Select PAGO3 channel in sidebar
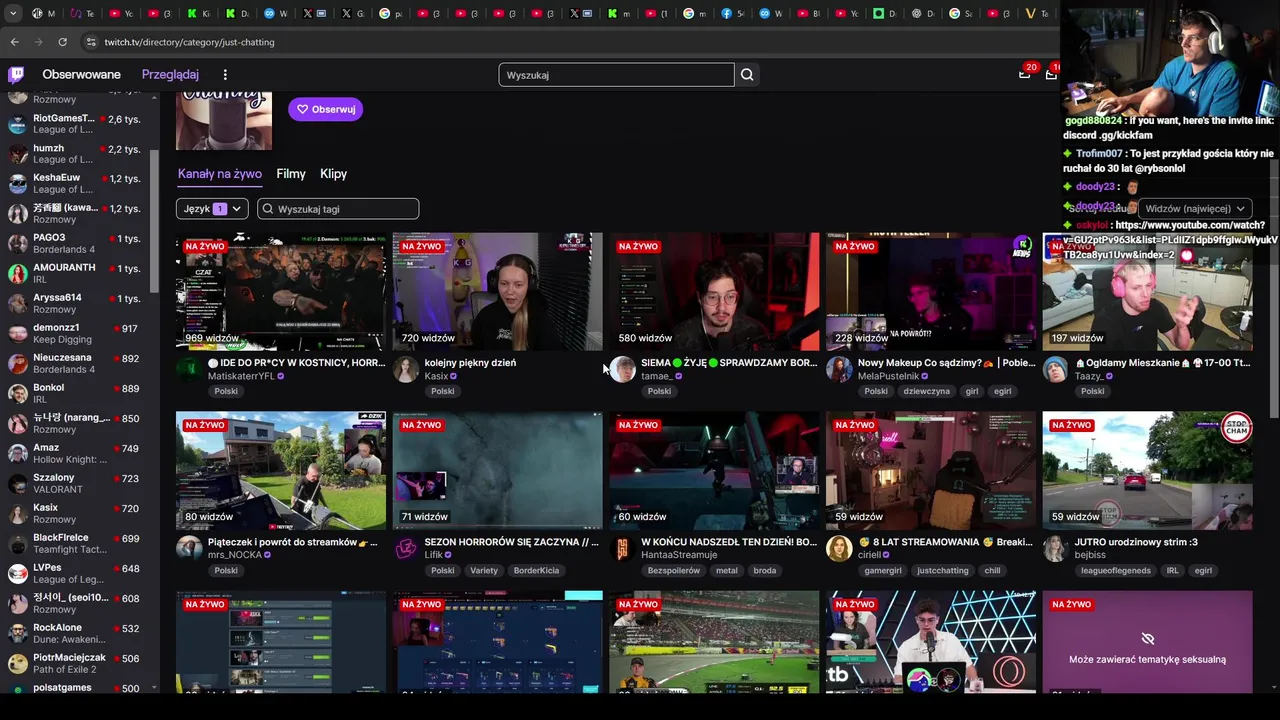This screenshot has width=1280, height=720. coord(78,244)
